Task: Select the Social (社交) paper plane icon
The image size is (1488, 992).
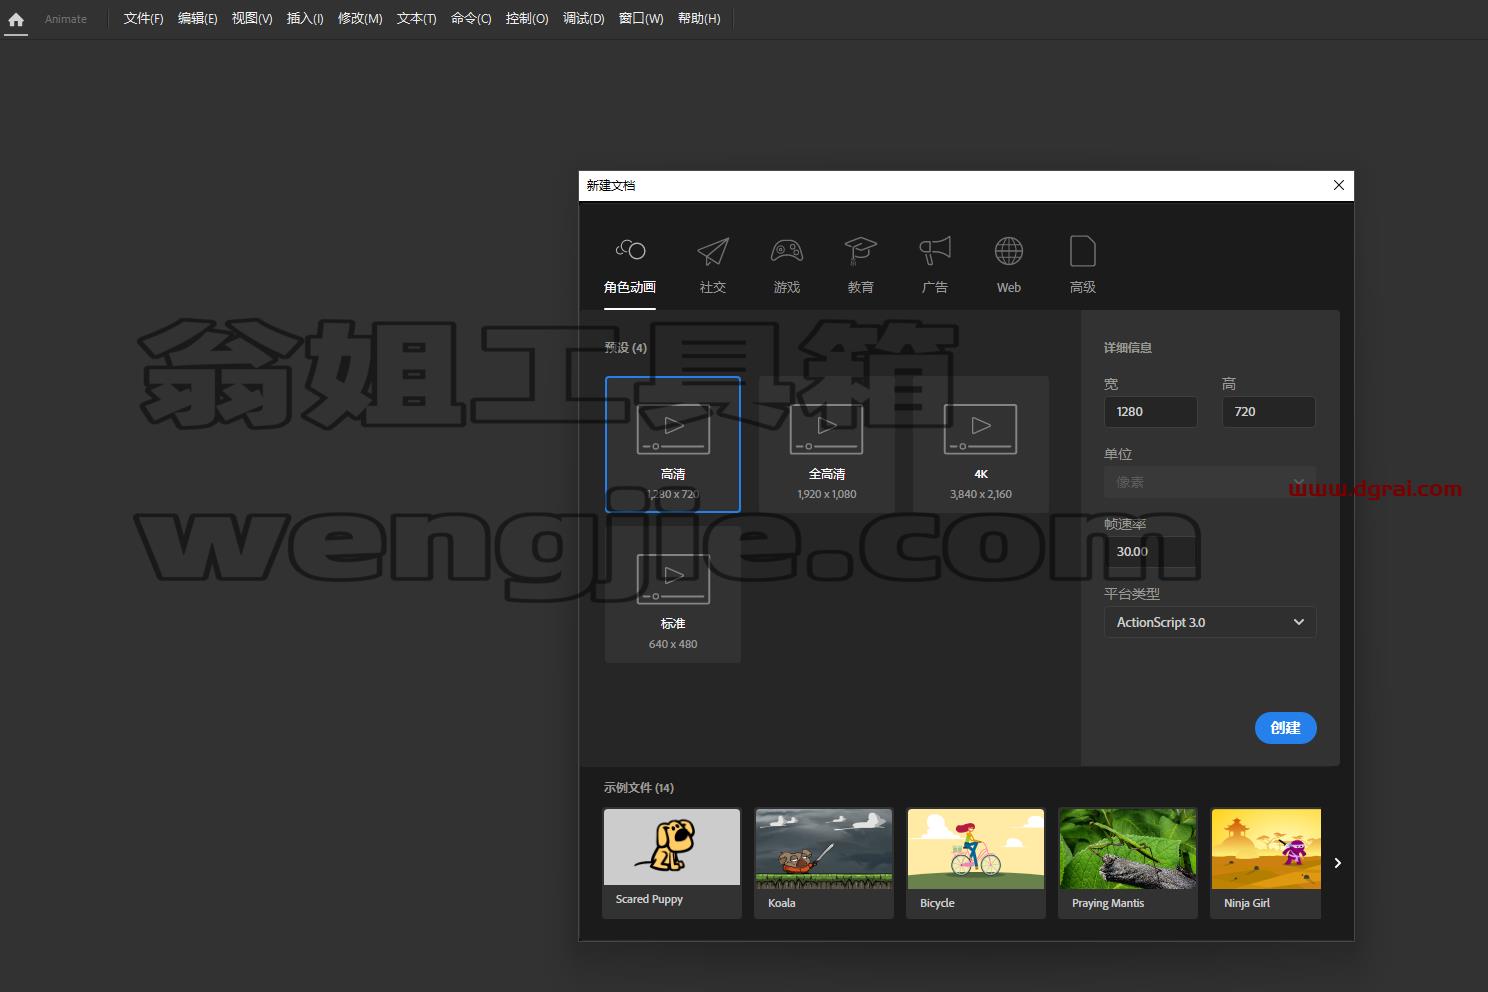Action: 713,252
